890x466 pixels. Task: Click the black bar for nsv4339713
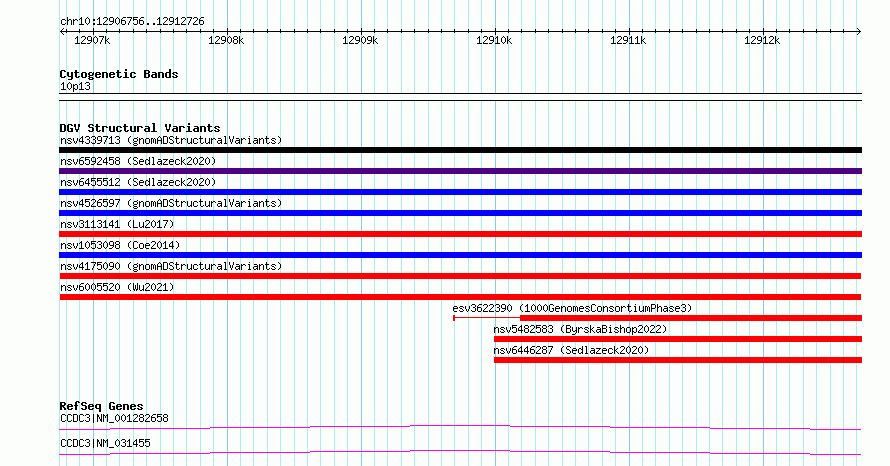(x=460, y=150)
